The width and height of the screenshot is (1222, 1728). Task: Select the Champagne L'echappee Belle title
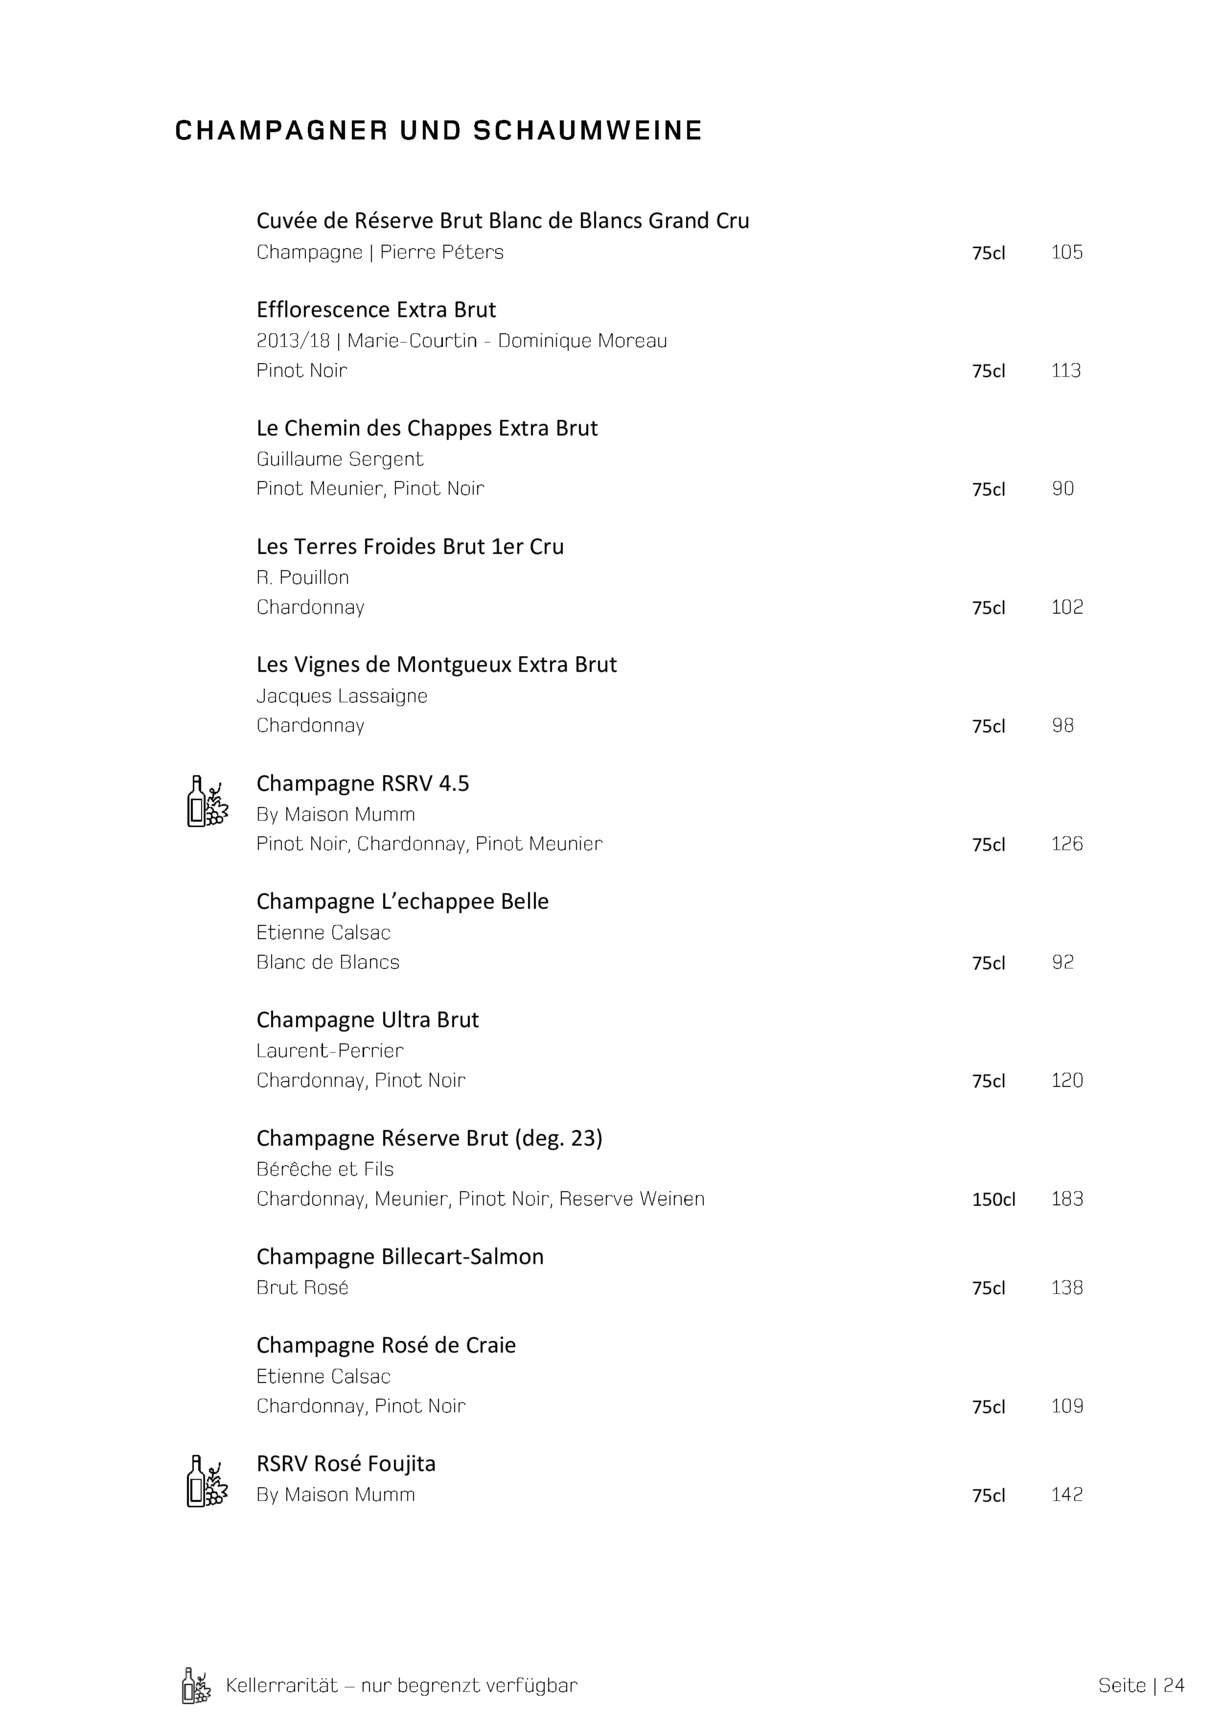point(402,902)
